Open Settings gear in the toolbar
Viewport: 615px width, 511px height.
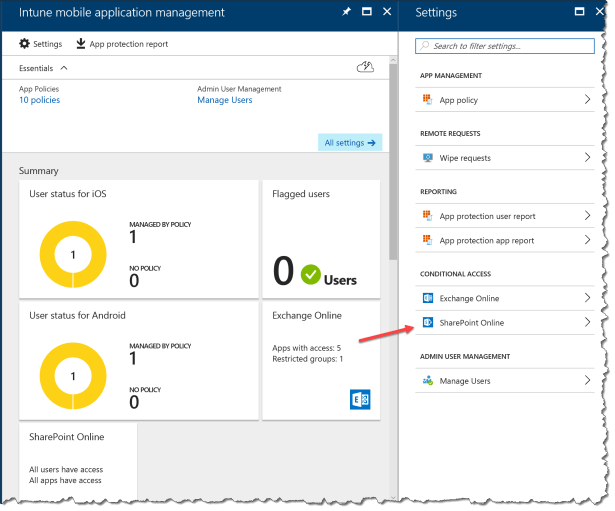pos(41,44)
